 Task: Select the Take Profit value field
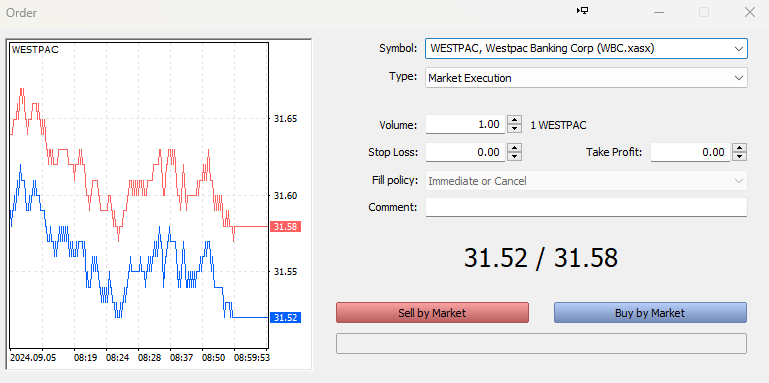pos(690,152)
